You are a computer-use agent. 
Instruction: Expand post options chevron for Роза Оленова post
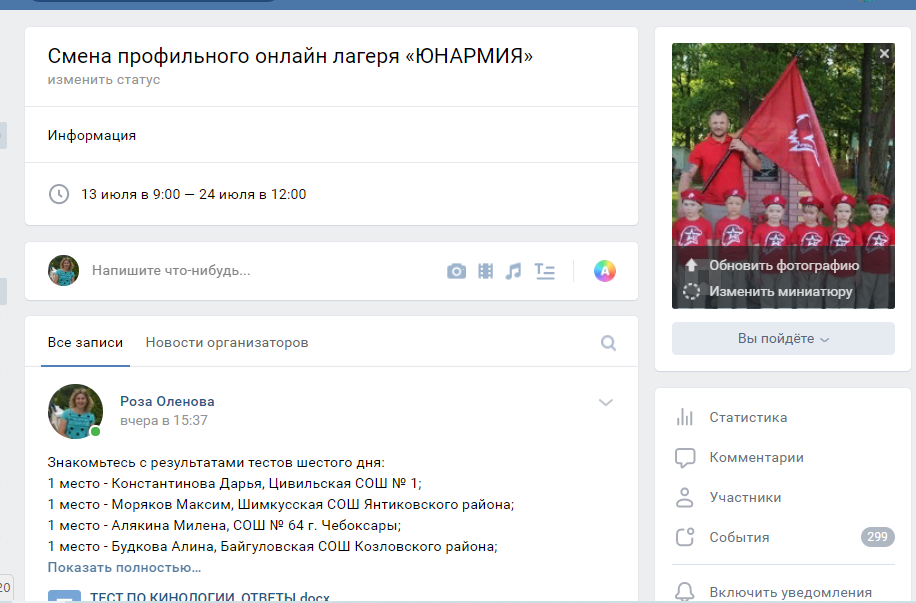(x=606, y=403)
